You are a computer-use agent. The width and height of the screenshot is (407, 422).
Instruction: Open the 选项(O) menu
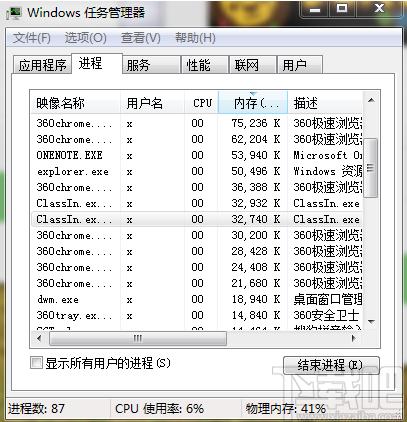point(86,38)
